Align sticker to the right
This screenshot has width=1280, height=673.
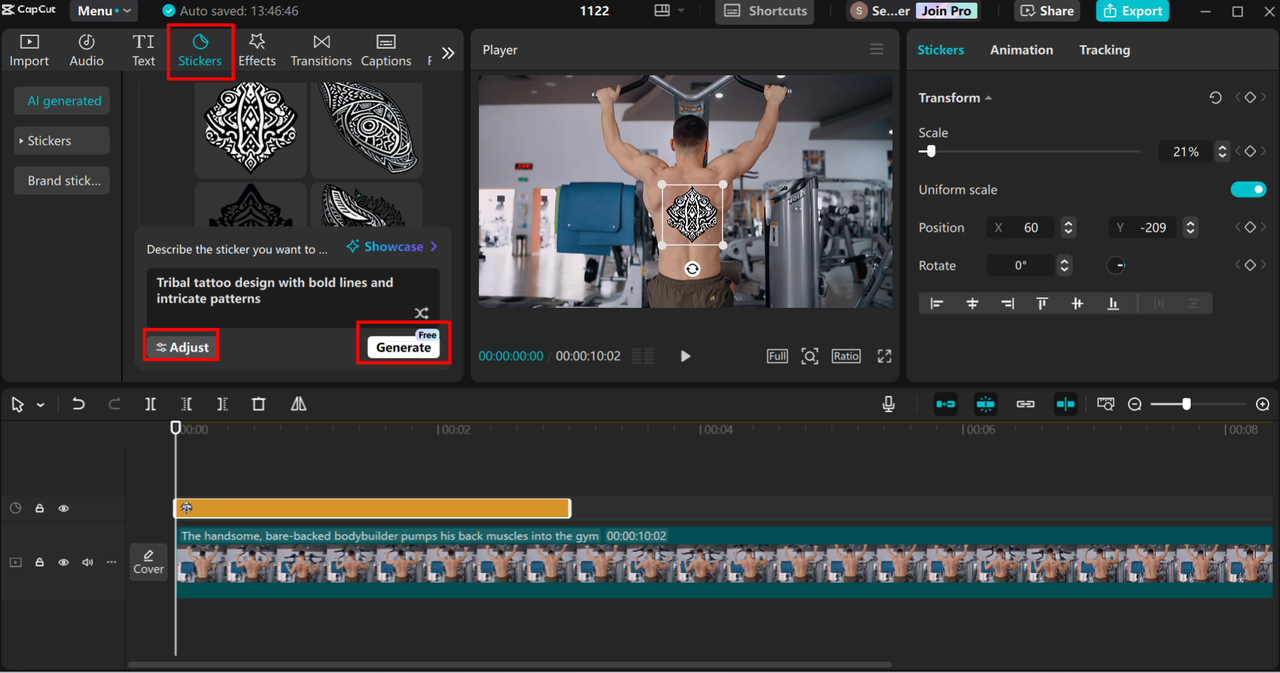1007,304
